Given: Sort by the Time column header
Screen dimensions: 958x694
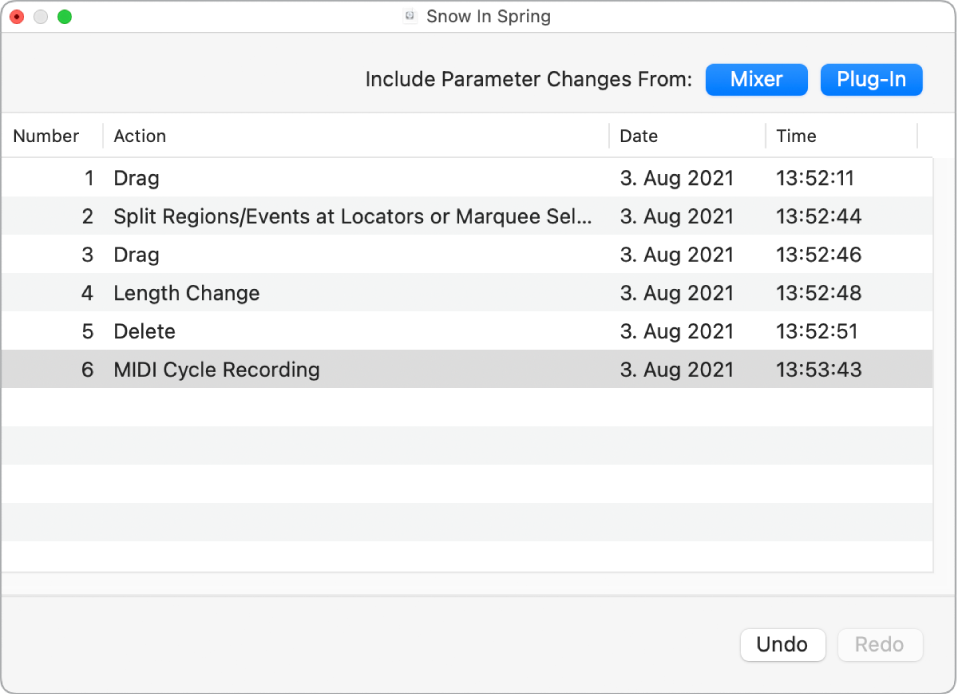Looking at the screenshot, I should point(796,136).
